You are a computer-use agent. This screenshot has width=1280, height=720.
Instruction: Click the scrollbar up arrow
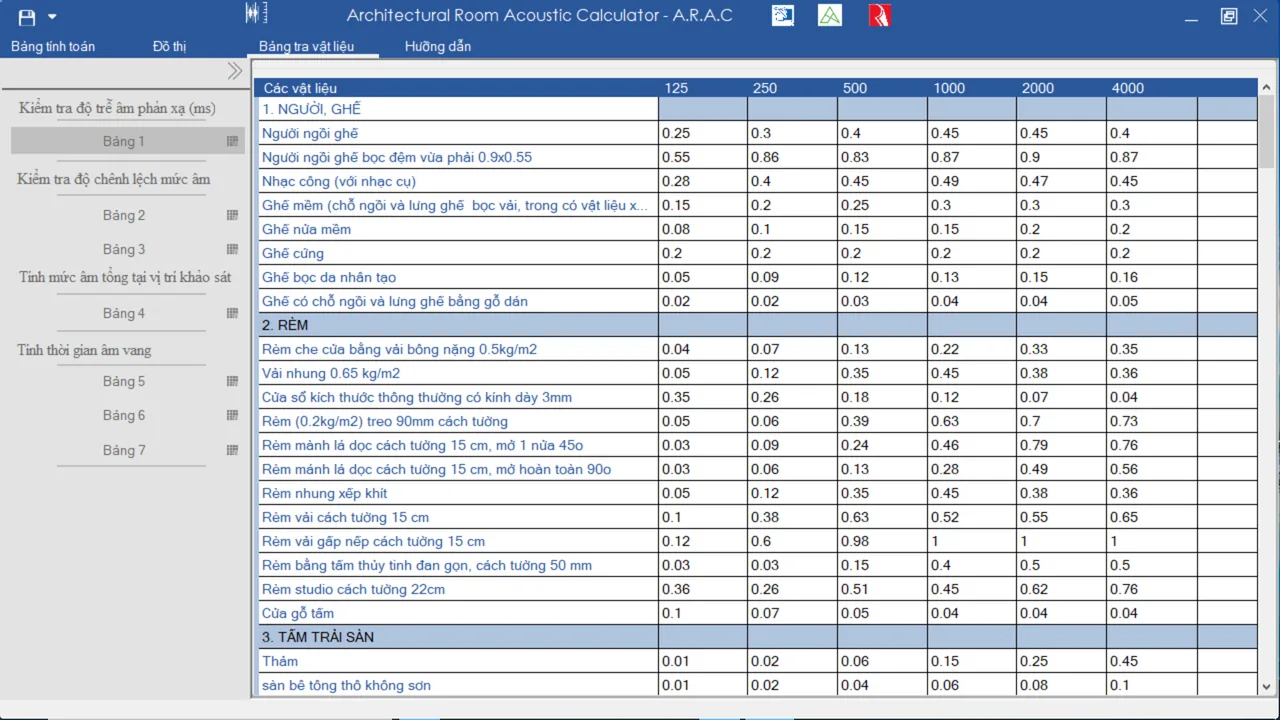pyautogui.click(x=1267, y=87)
